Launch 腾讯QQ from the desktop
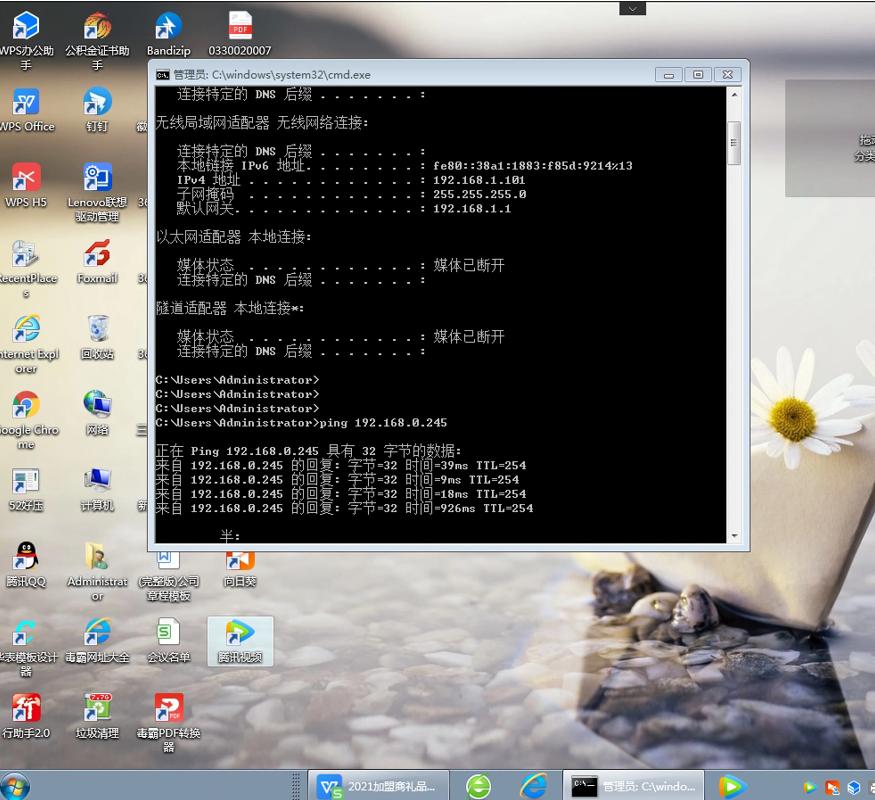Viewport: 875px width, 800px height. (26, 558)
